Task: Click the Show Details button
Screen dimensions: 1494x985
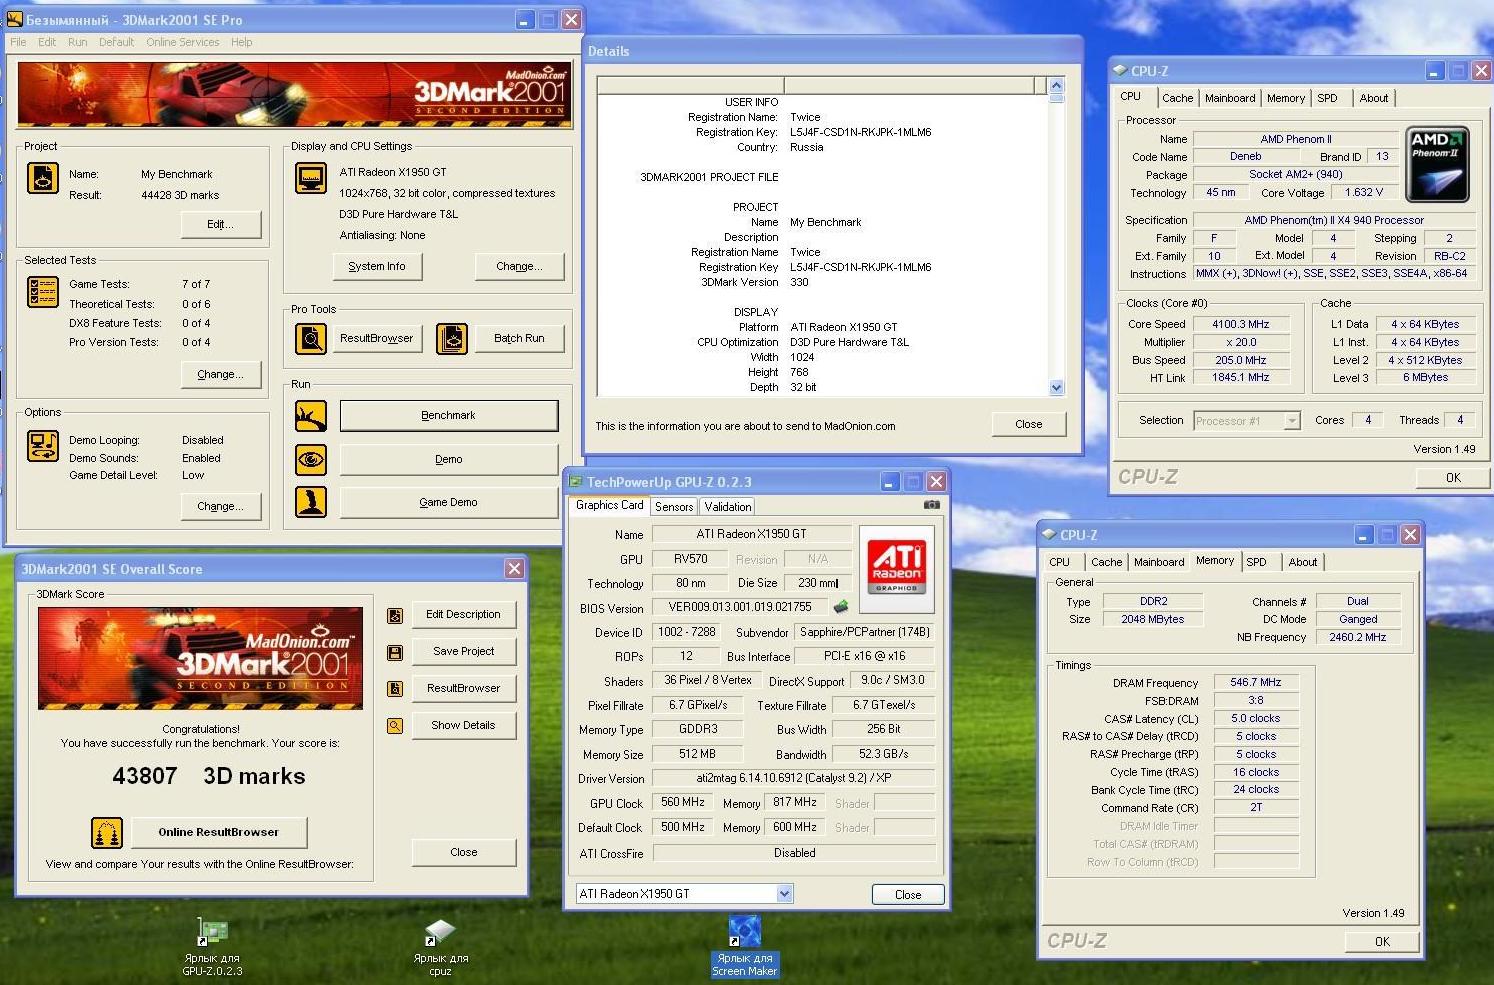Action: [464, 725]
